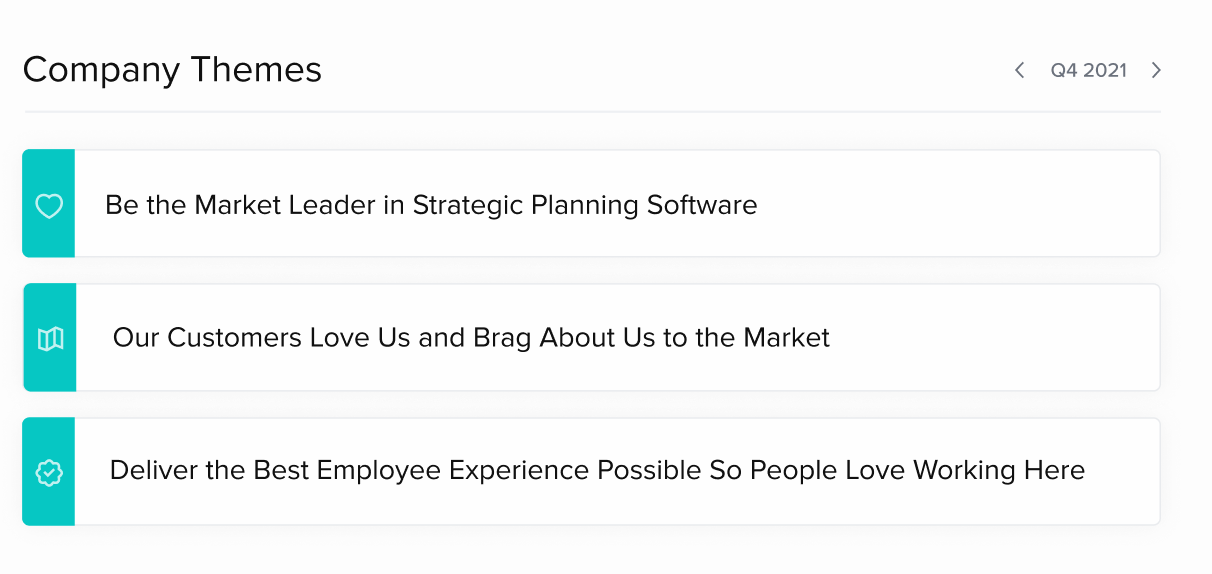Click the teal color block on the first theme card

49,204
